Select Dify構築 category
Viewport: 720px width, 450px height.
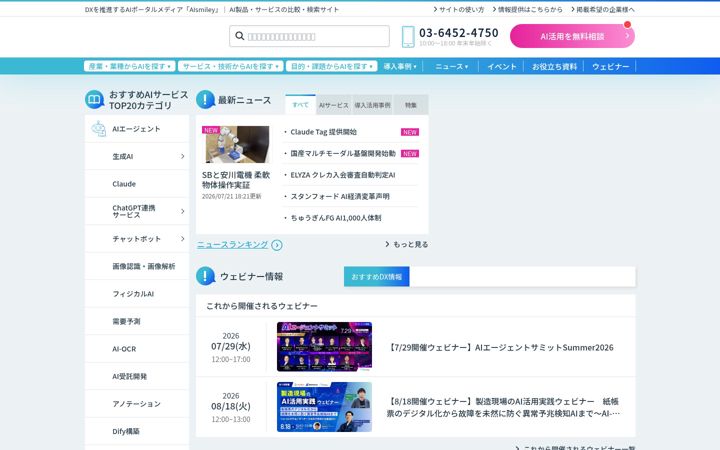(x=137, y=432)
